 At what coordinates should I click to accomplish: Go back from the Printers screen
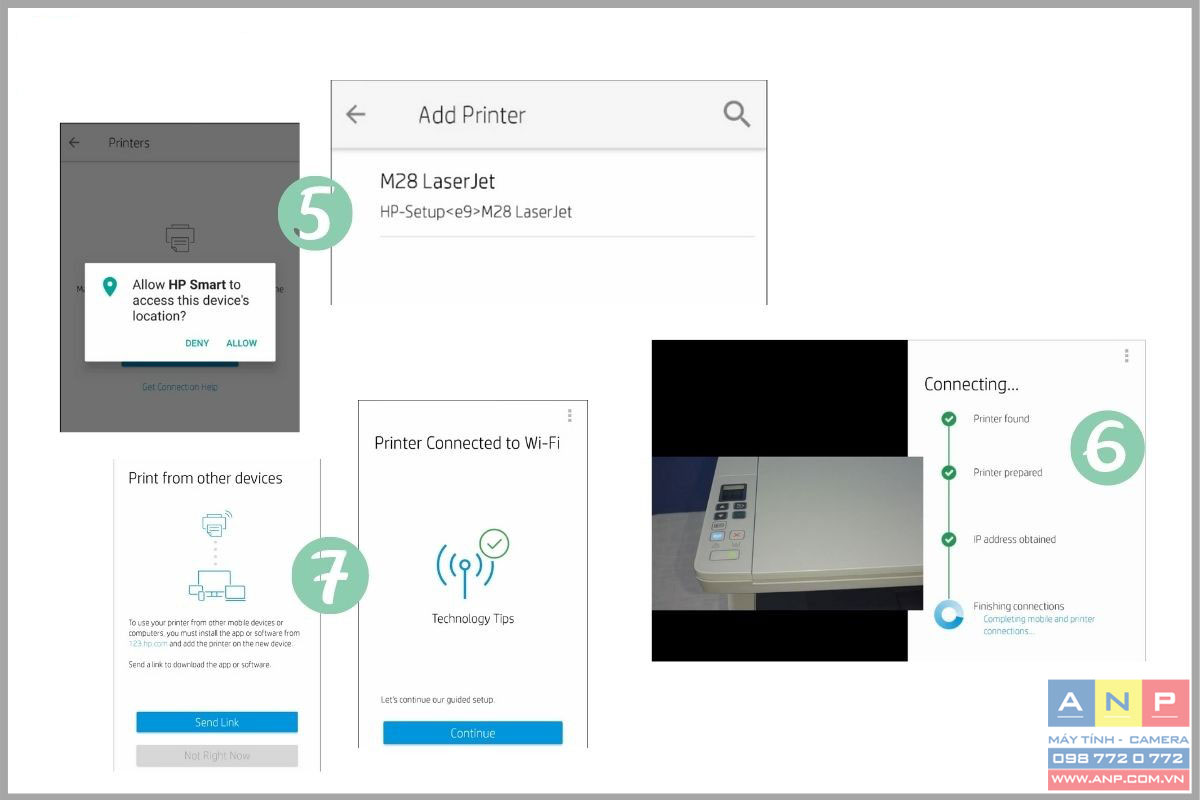point(74,143)
